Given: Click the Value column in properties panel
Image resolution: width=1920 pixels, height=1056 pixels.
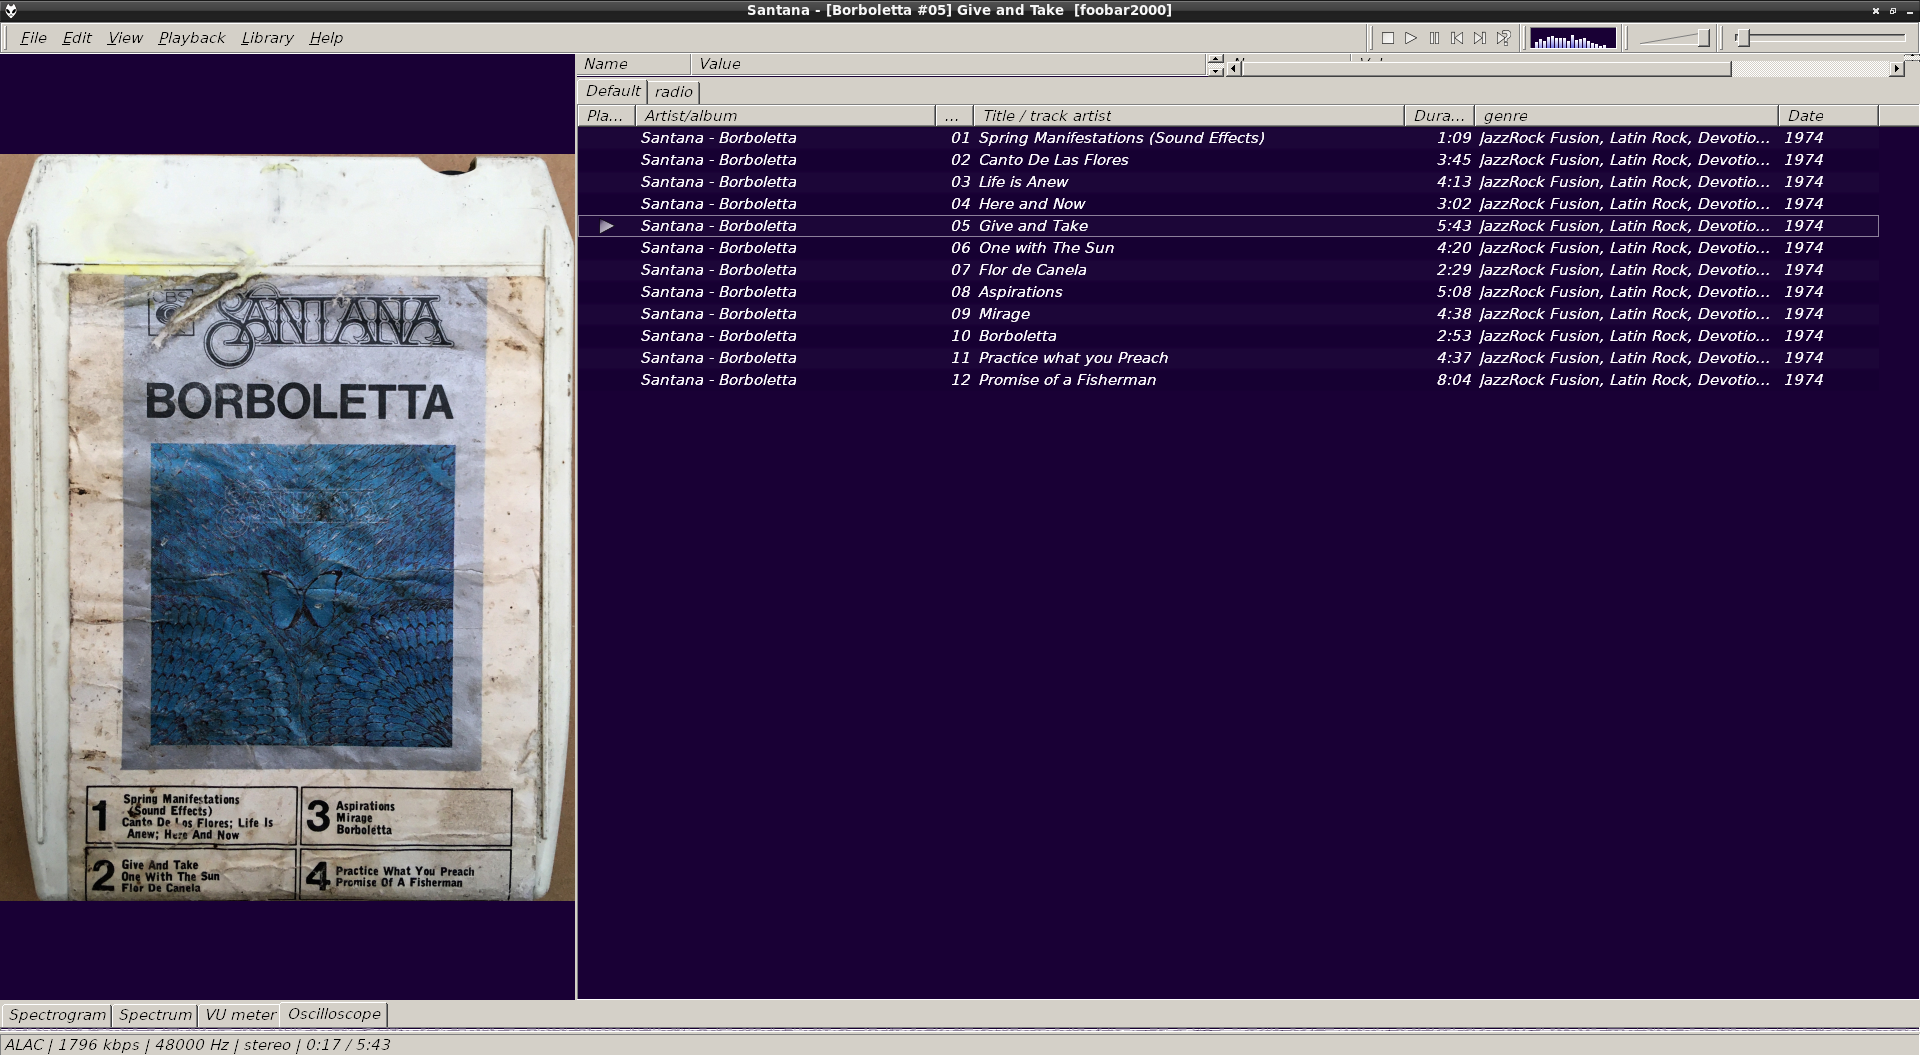Looking at the screenshot, I should pos(948,64).
